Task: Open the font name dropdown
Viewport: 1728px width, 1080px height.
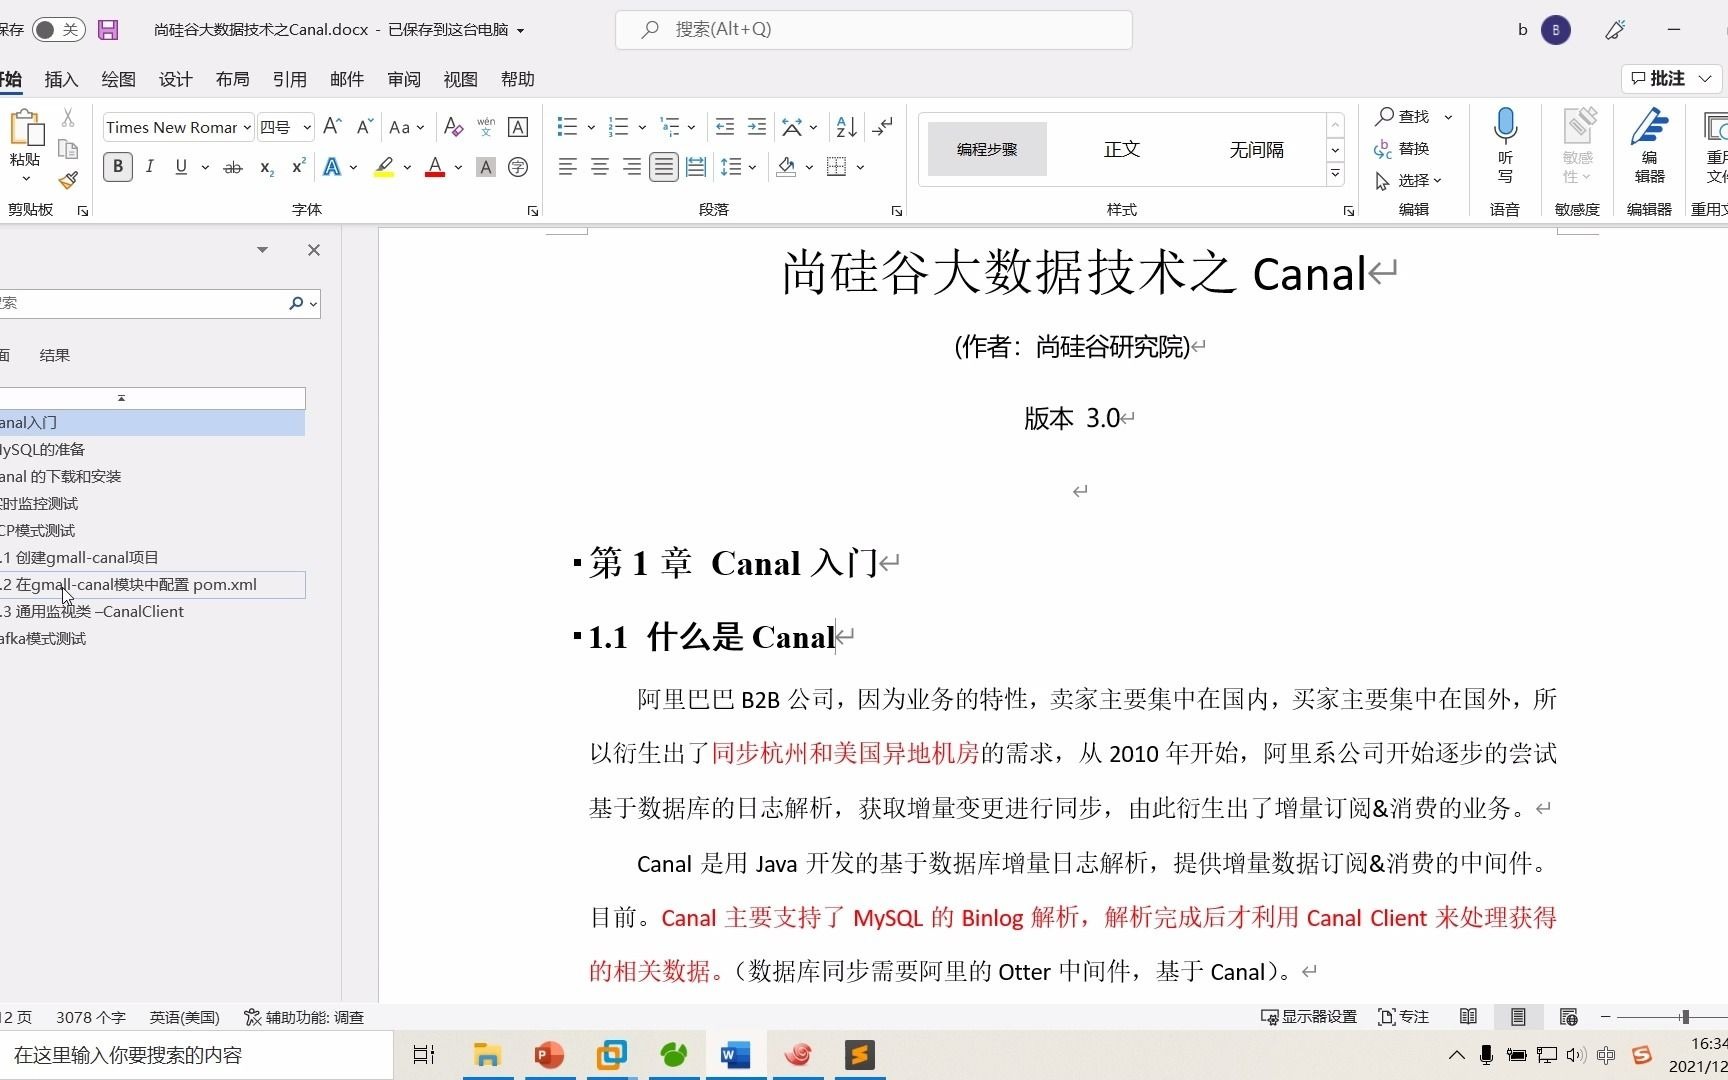Action: (247, 127)
